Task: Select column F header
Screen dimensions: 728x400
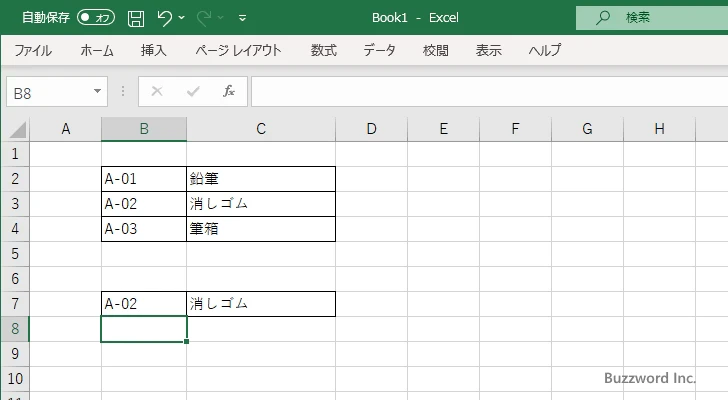Action: pyautogui.click(x=515, y=129)
